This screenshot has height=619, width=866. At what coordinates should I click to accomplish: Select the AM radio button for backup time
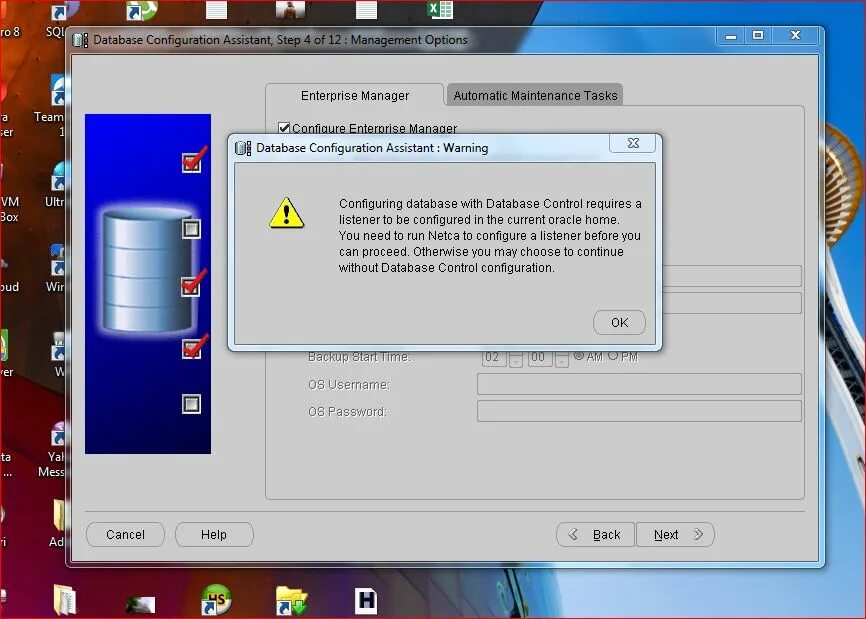(x=581, y=357)
